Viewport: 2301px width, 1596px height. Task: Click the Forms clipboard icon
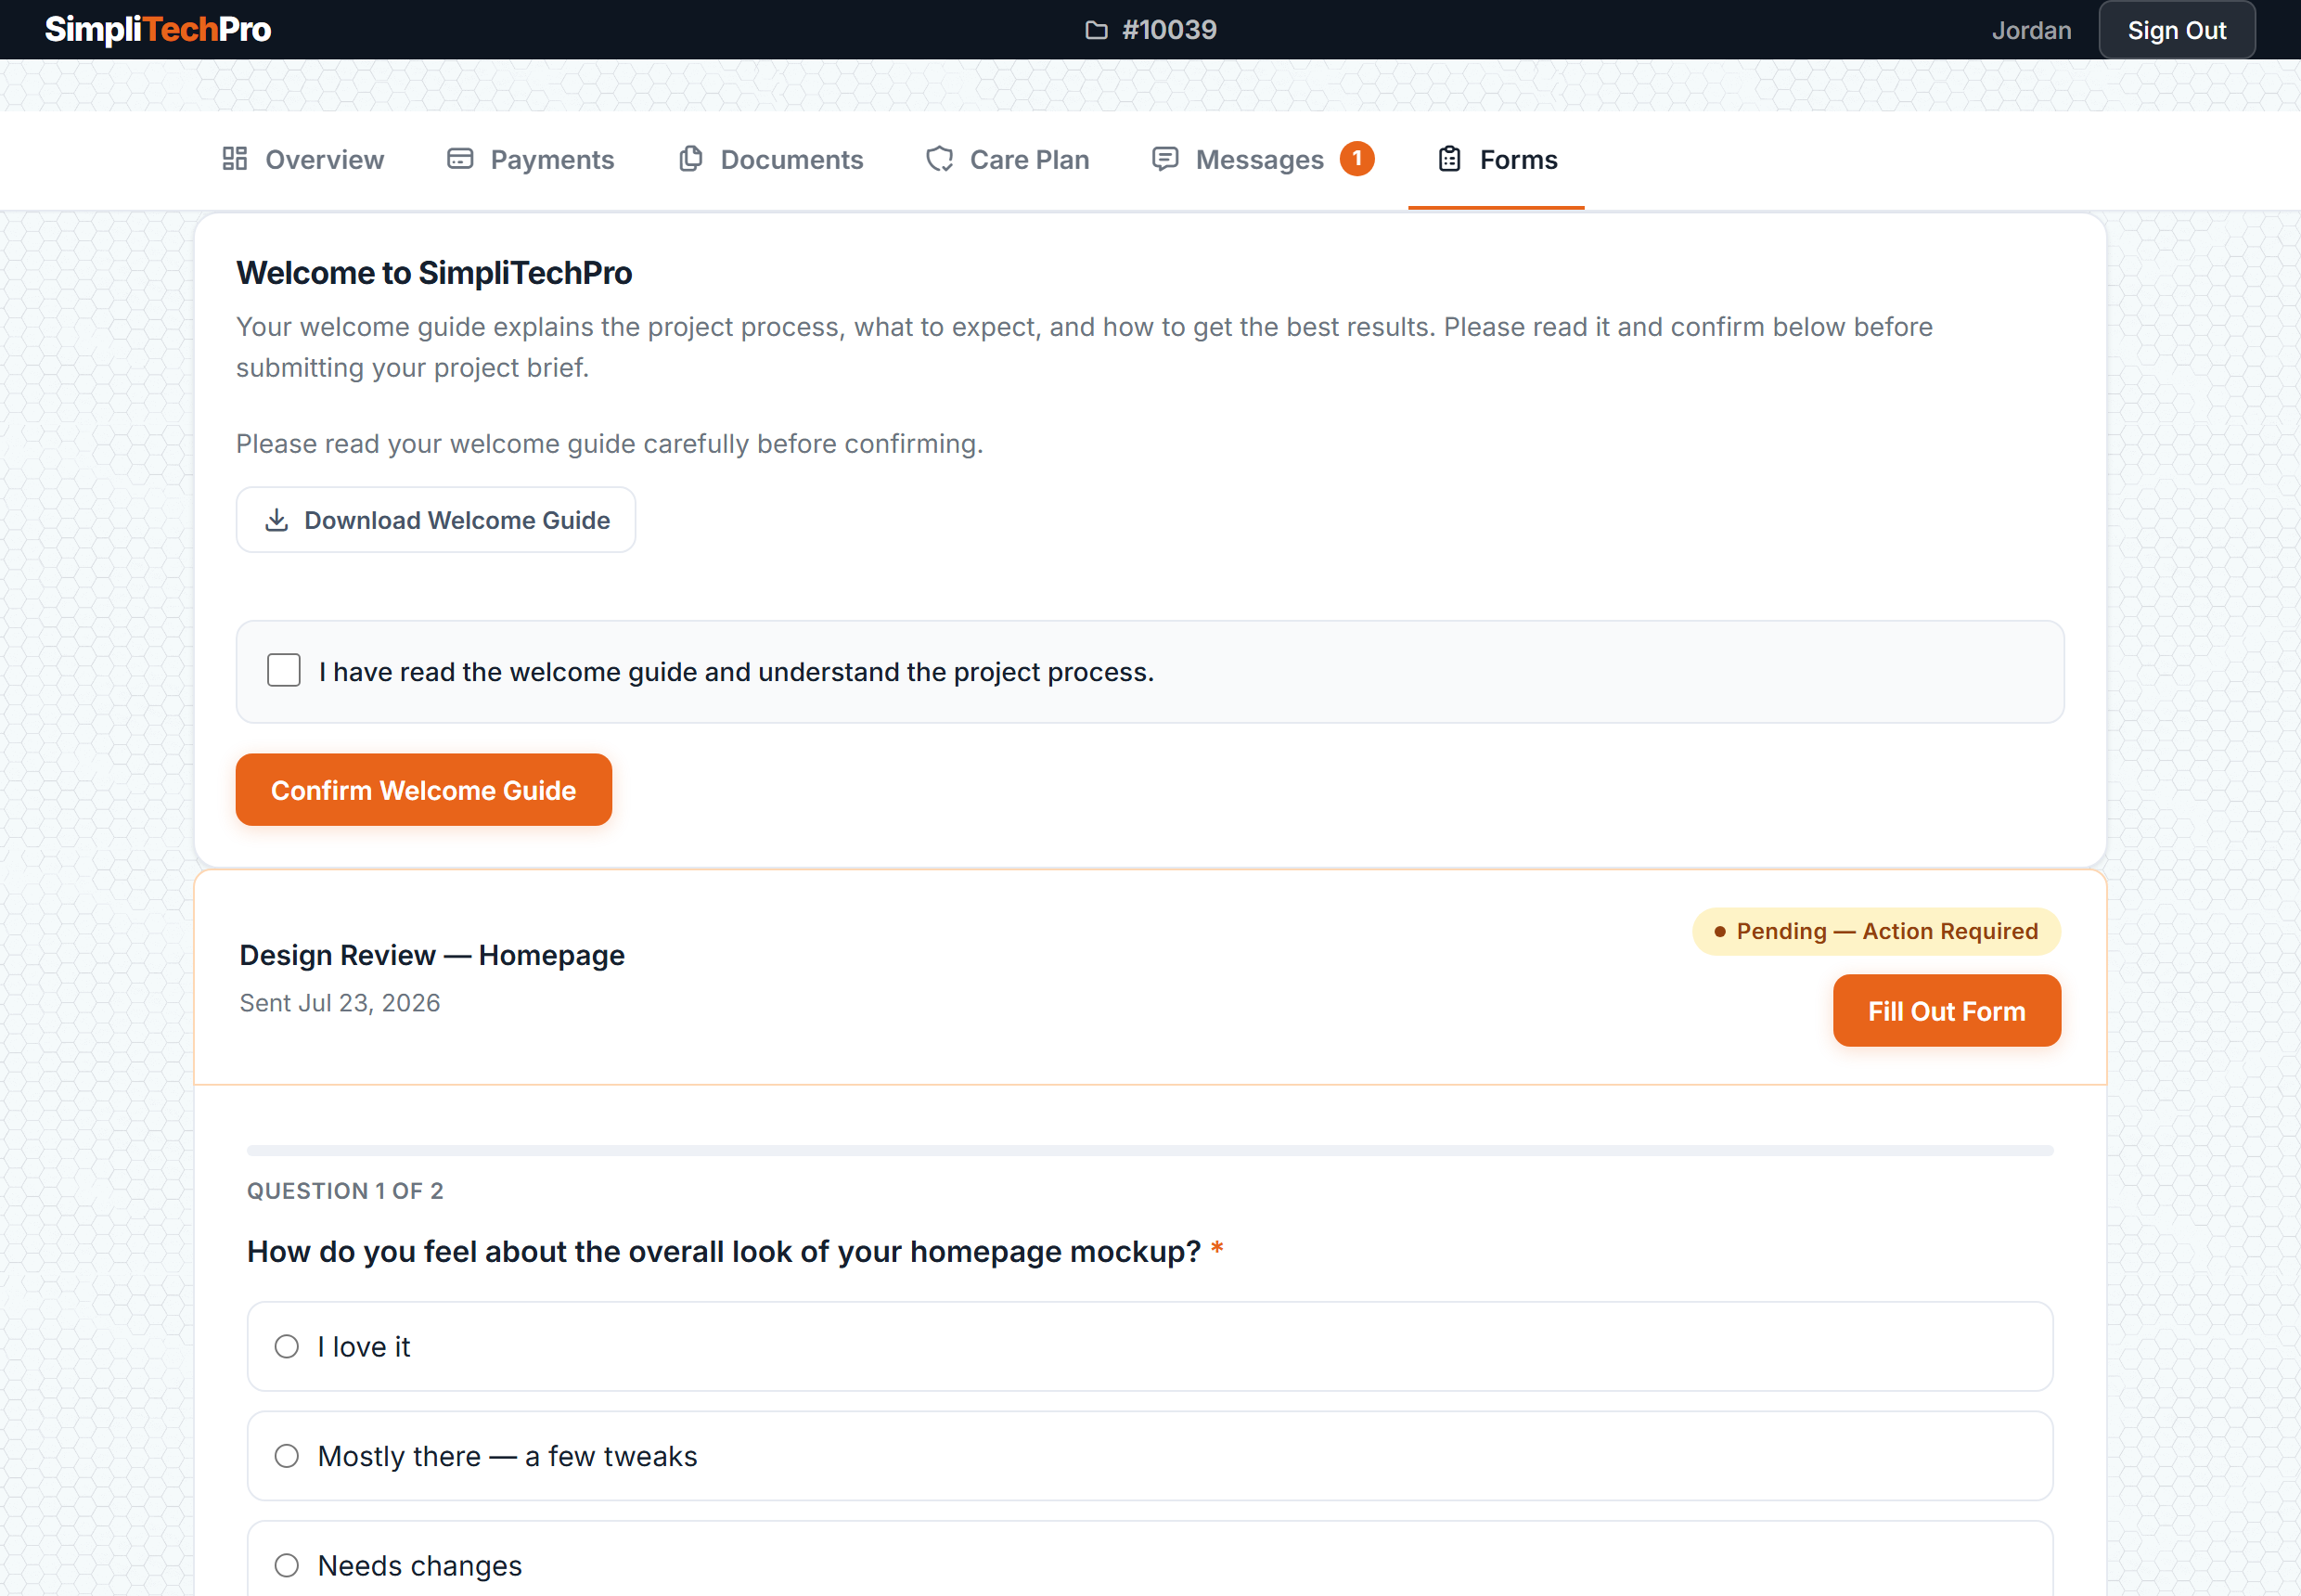pos(1450,159)
